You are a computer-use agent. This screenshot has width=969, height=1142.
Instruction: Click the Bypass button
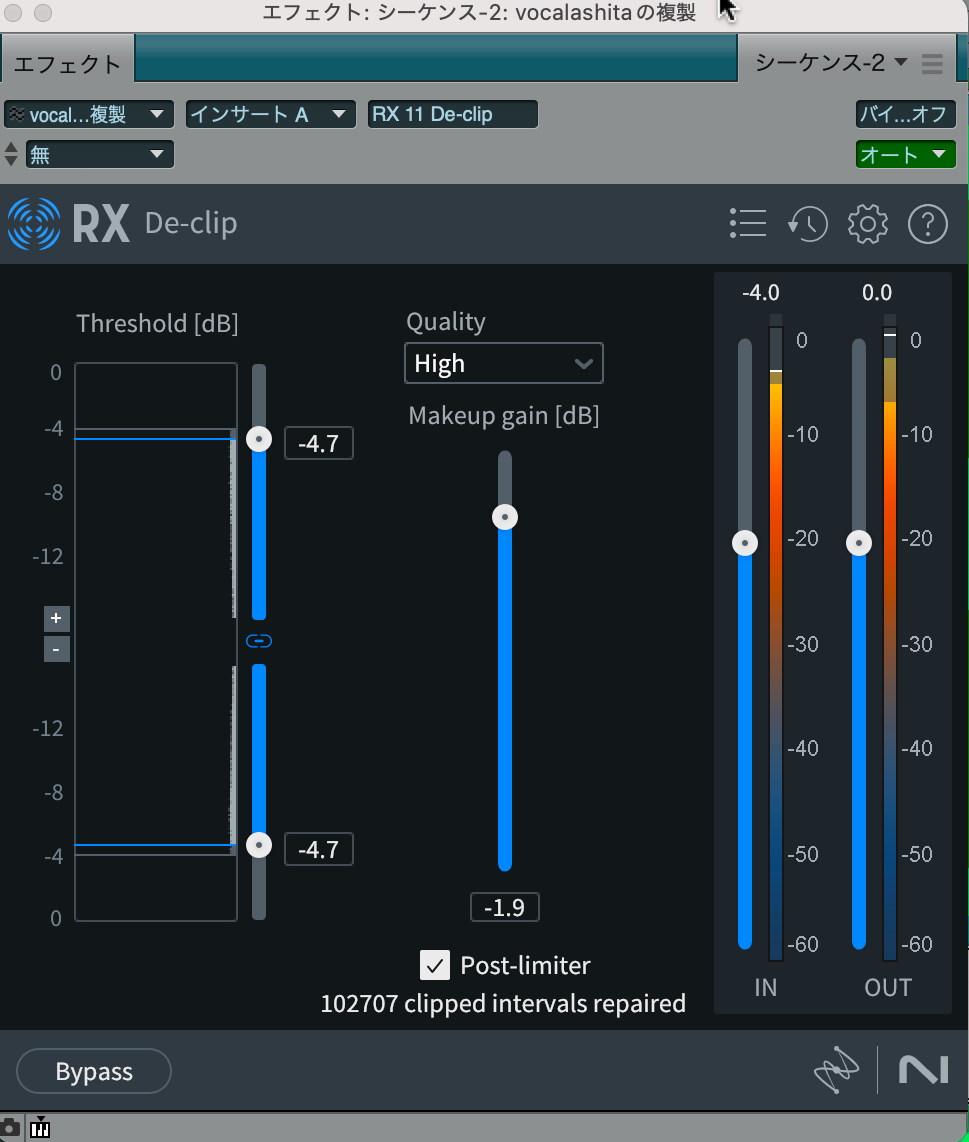[x=94, y=1071]
